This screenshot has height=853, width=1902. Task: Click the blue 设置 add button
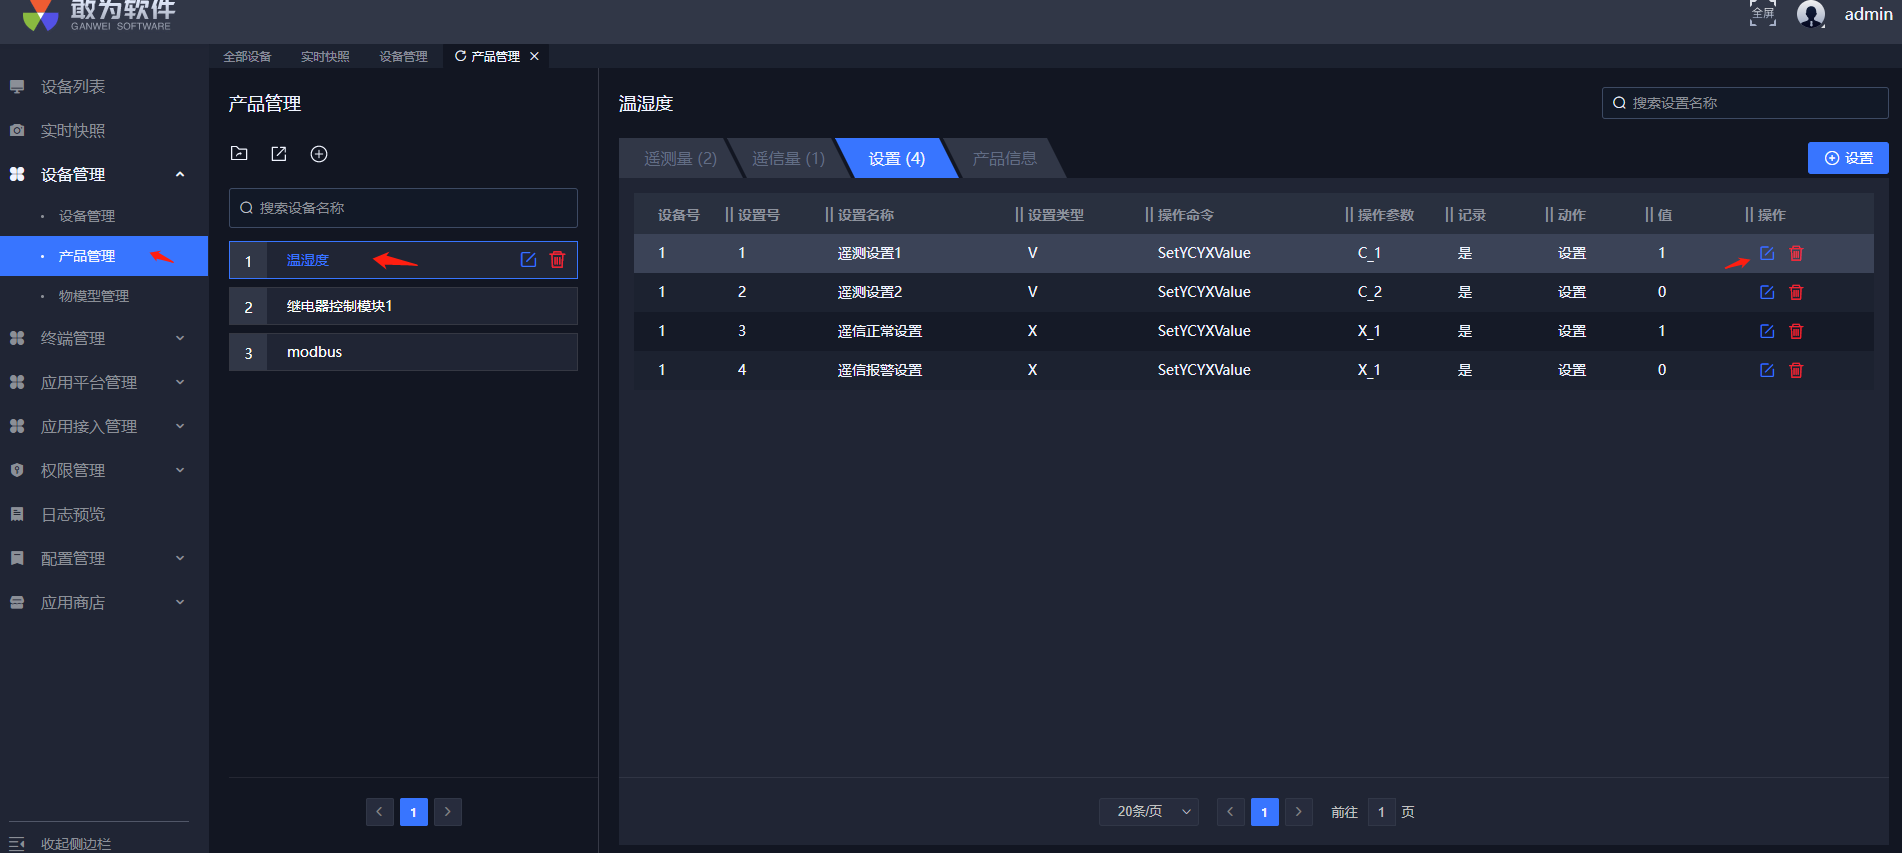pos(1848,158)
